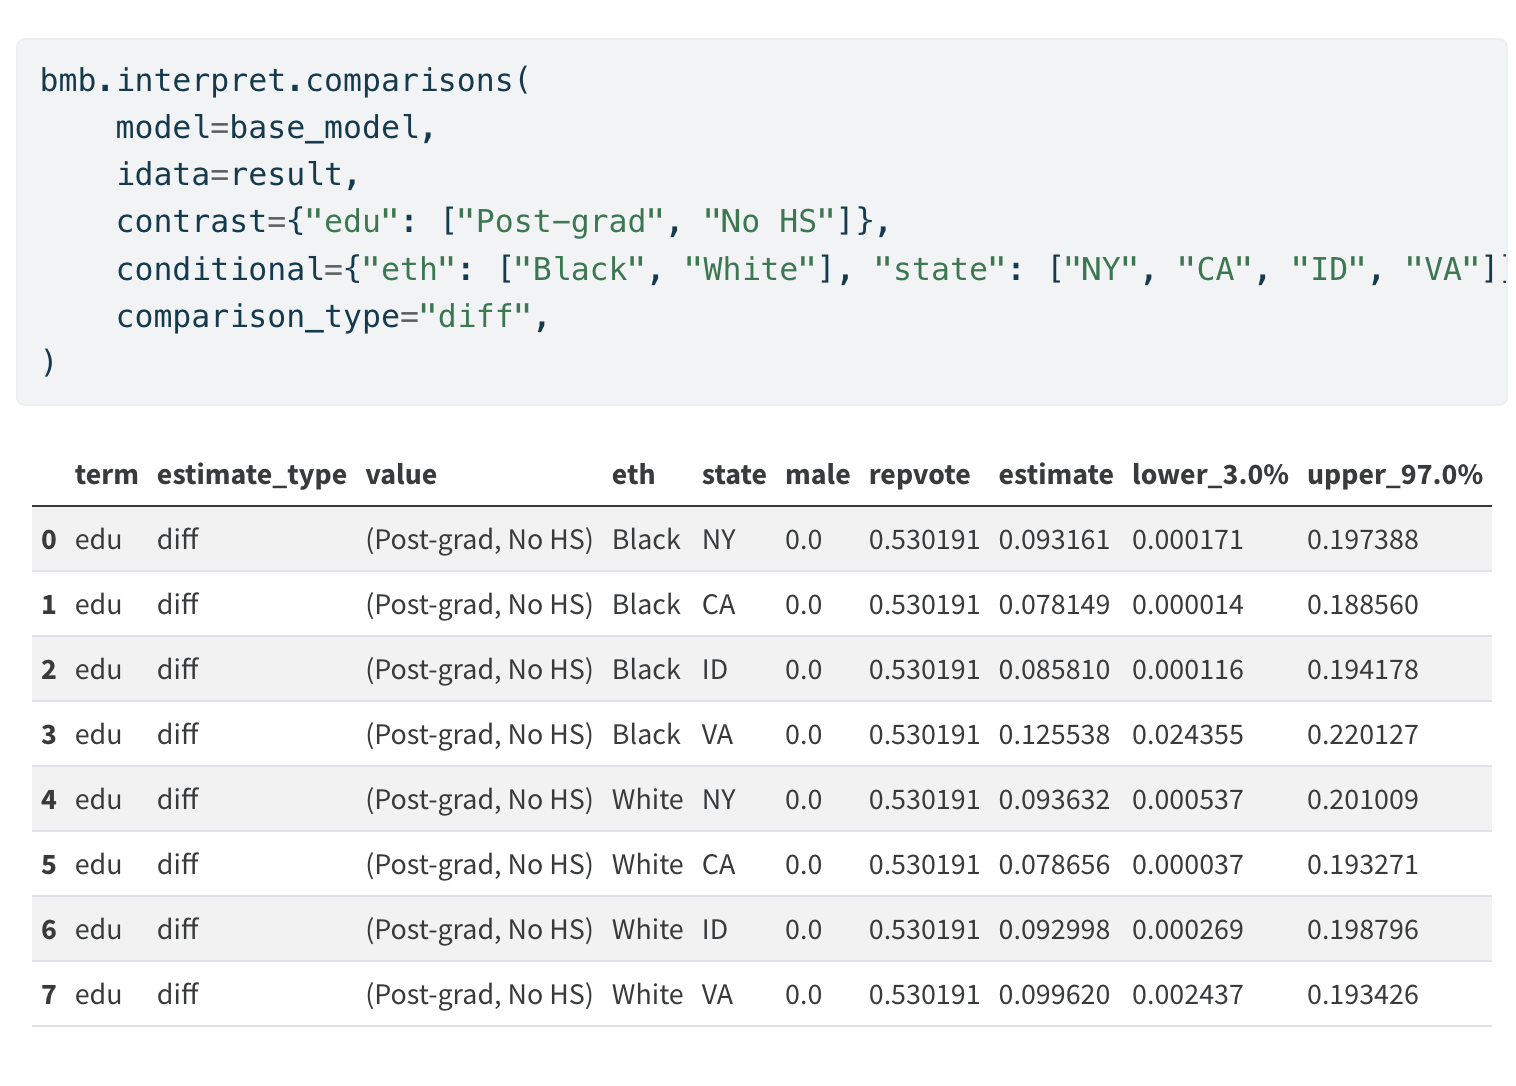
Task: Click the estimate cell 0.099620
Action: pos(1054,995)
